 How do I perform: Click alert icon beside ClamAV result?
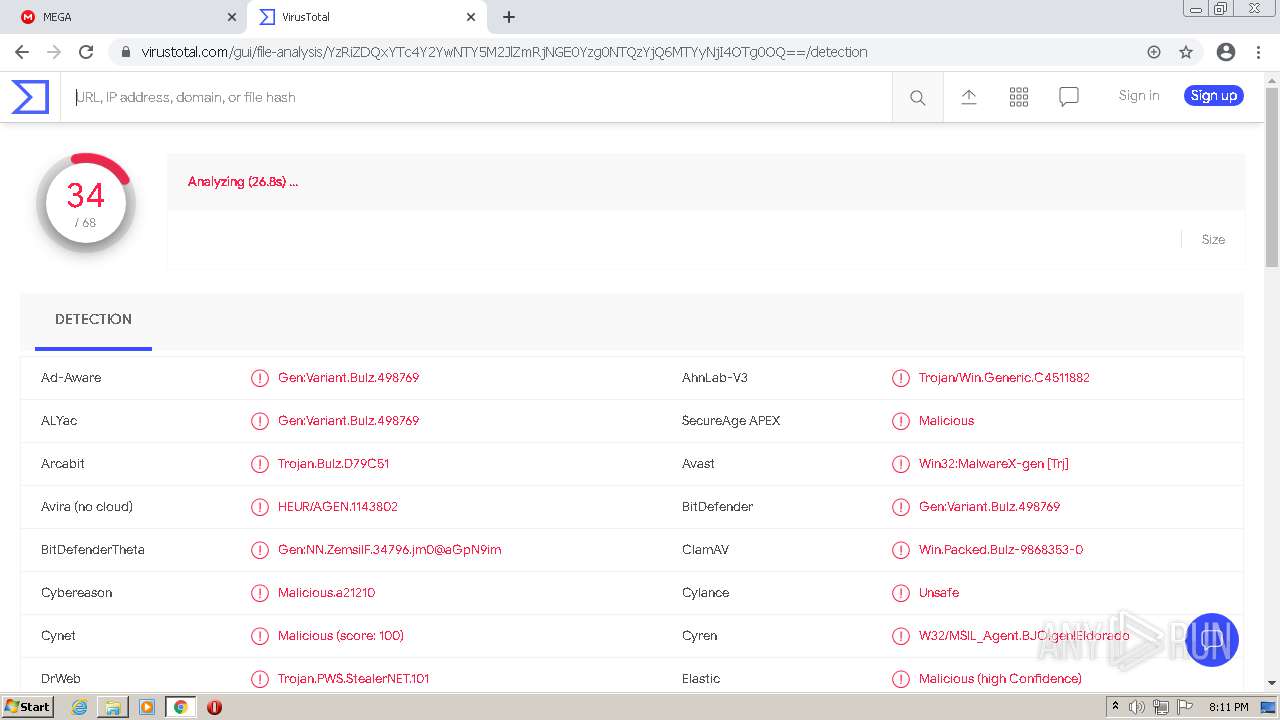pyautogui.click(x=901, y=550)
